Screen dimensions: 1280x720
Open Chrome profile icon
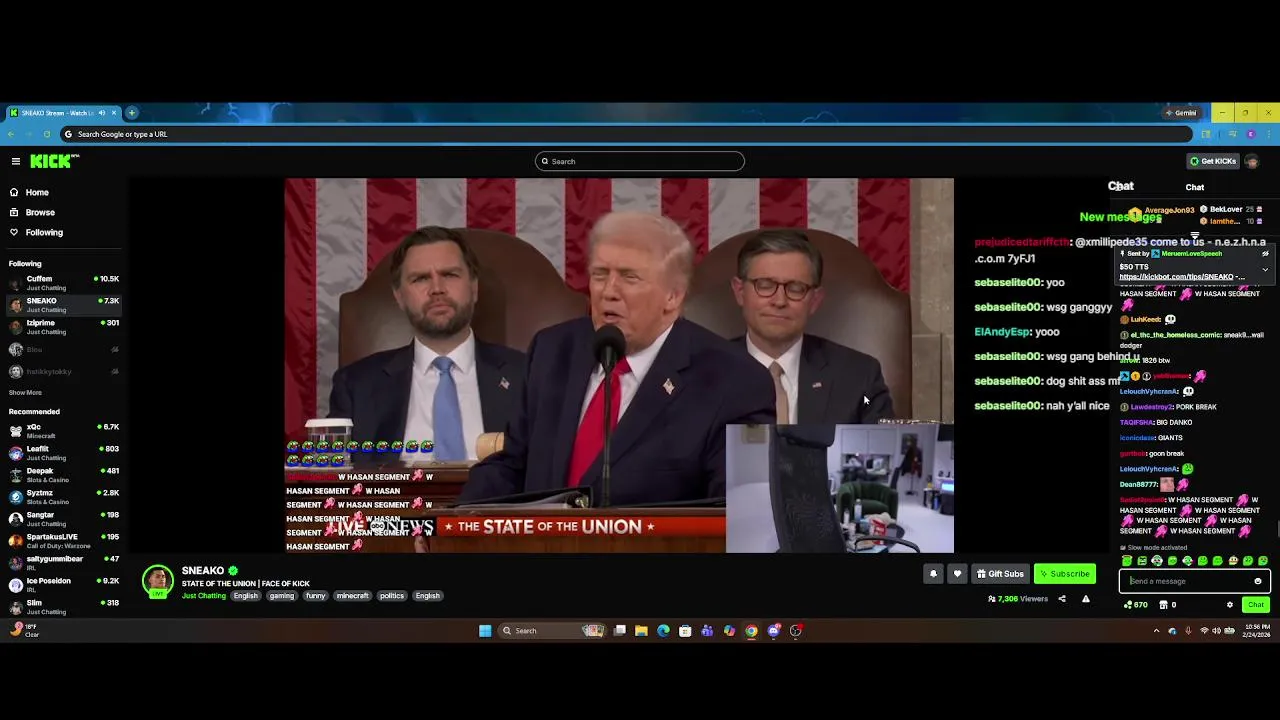pyautogui.click(x=1250, y=134)
